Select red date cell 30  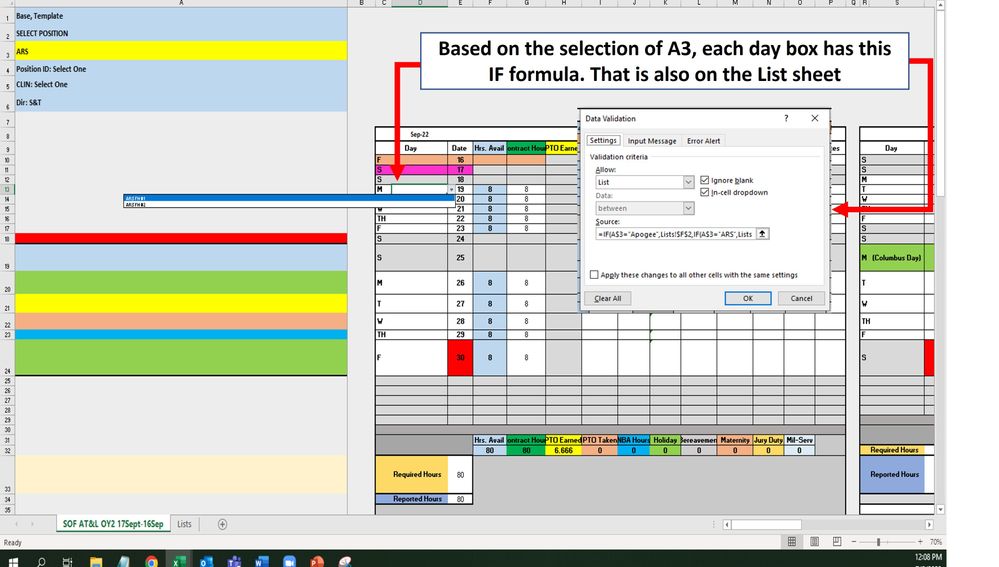[x=460, y=357]
